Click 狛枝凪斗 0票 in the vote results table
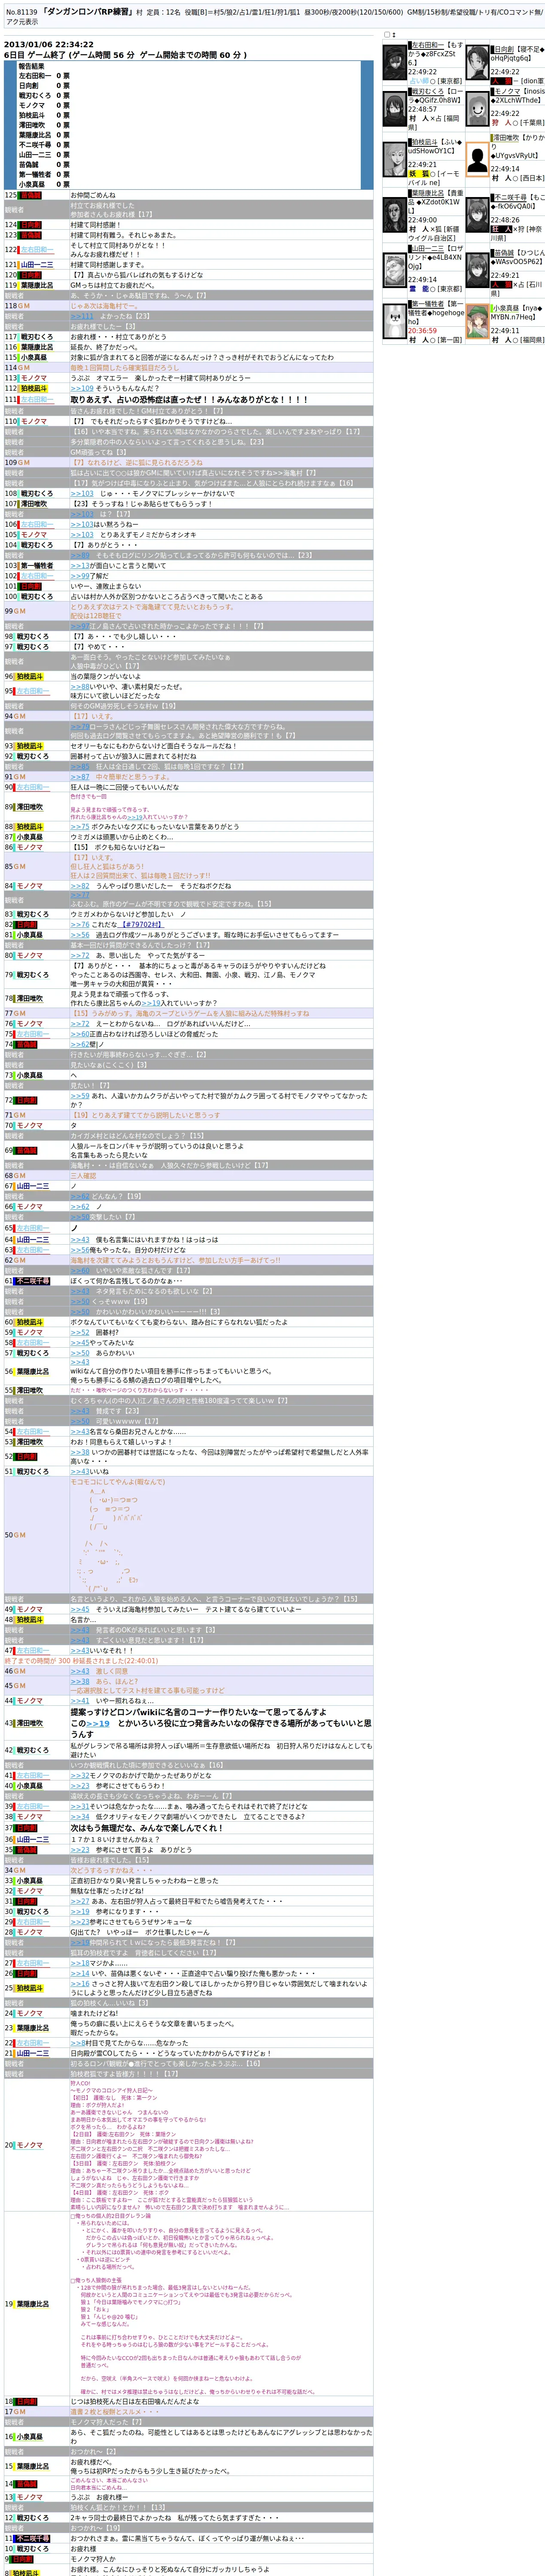Viewport: 545px width, 2576px height. tap(44, 115)
